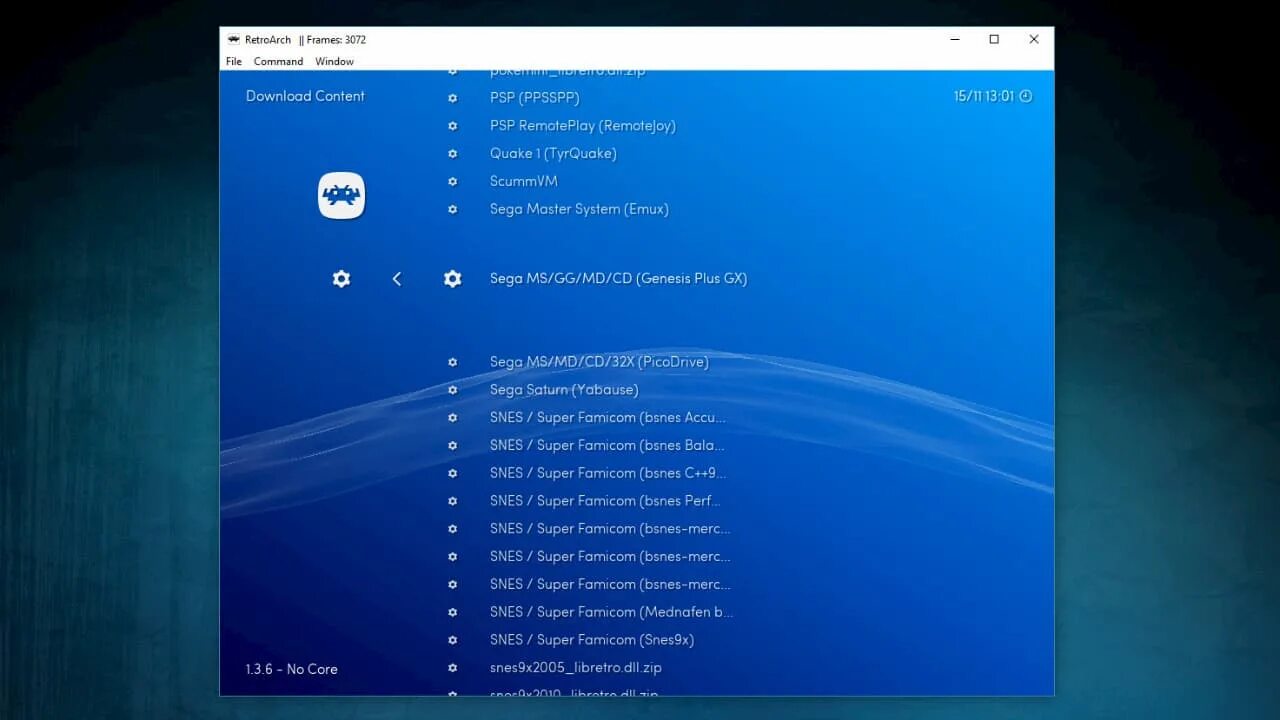Click gear icon next to Quake 1 (TyrQuake)
The image size is (1280, 720).
(452, 154)
